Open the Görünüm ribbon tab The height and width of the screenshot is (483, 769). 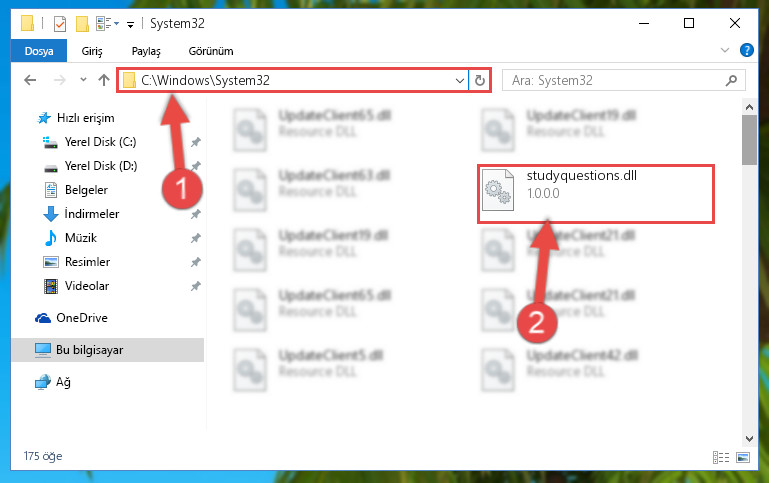tap(211, 51)
